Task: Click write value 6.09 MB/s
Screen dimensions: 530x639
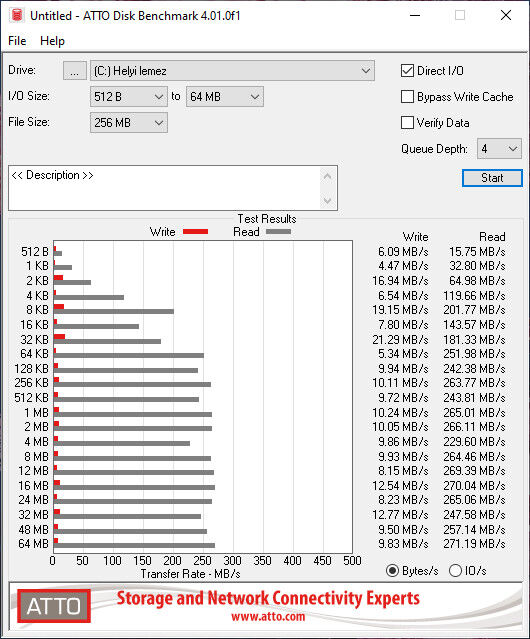Action: point(403,251)
